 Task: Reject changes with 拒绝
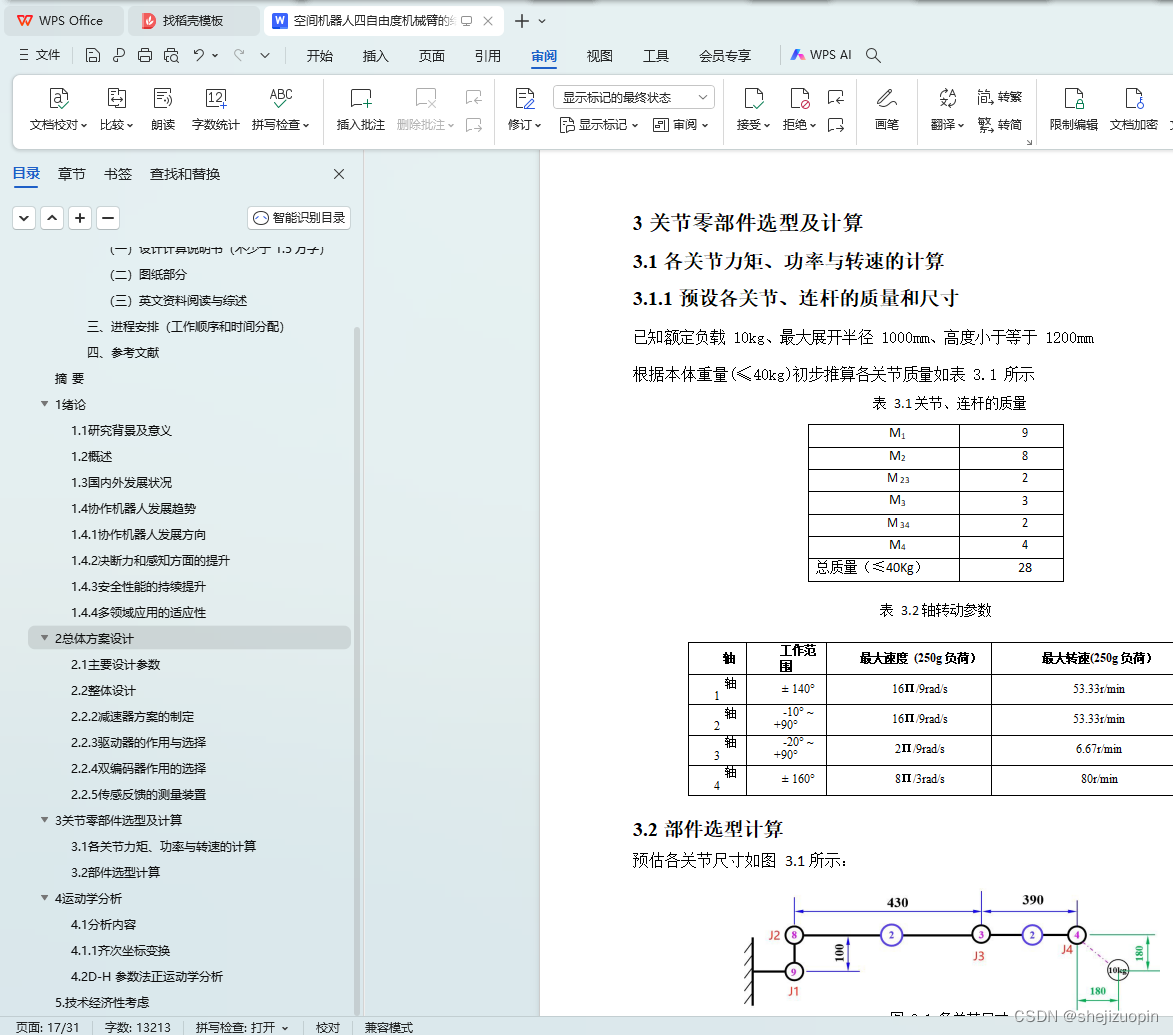[x=799, y=109]
